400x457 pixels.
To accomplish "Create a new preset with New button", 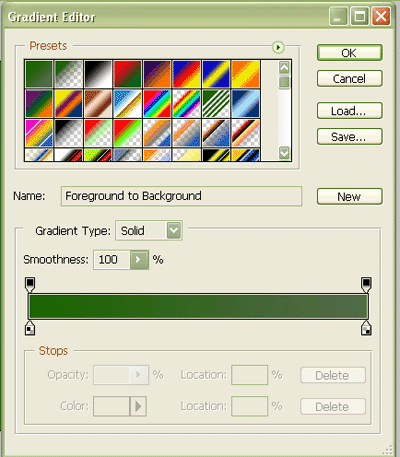I will pyautogui.click(x=349, y=197).
